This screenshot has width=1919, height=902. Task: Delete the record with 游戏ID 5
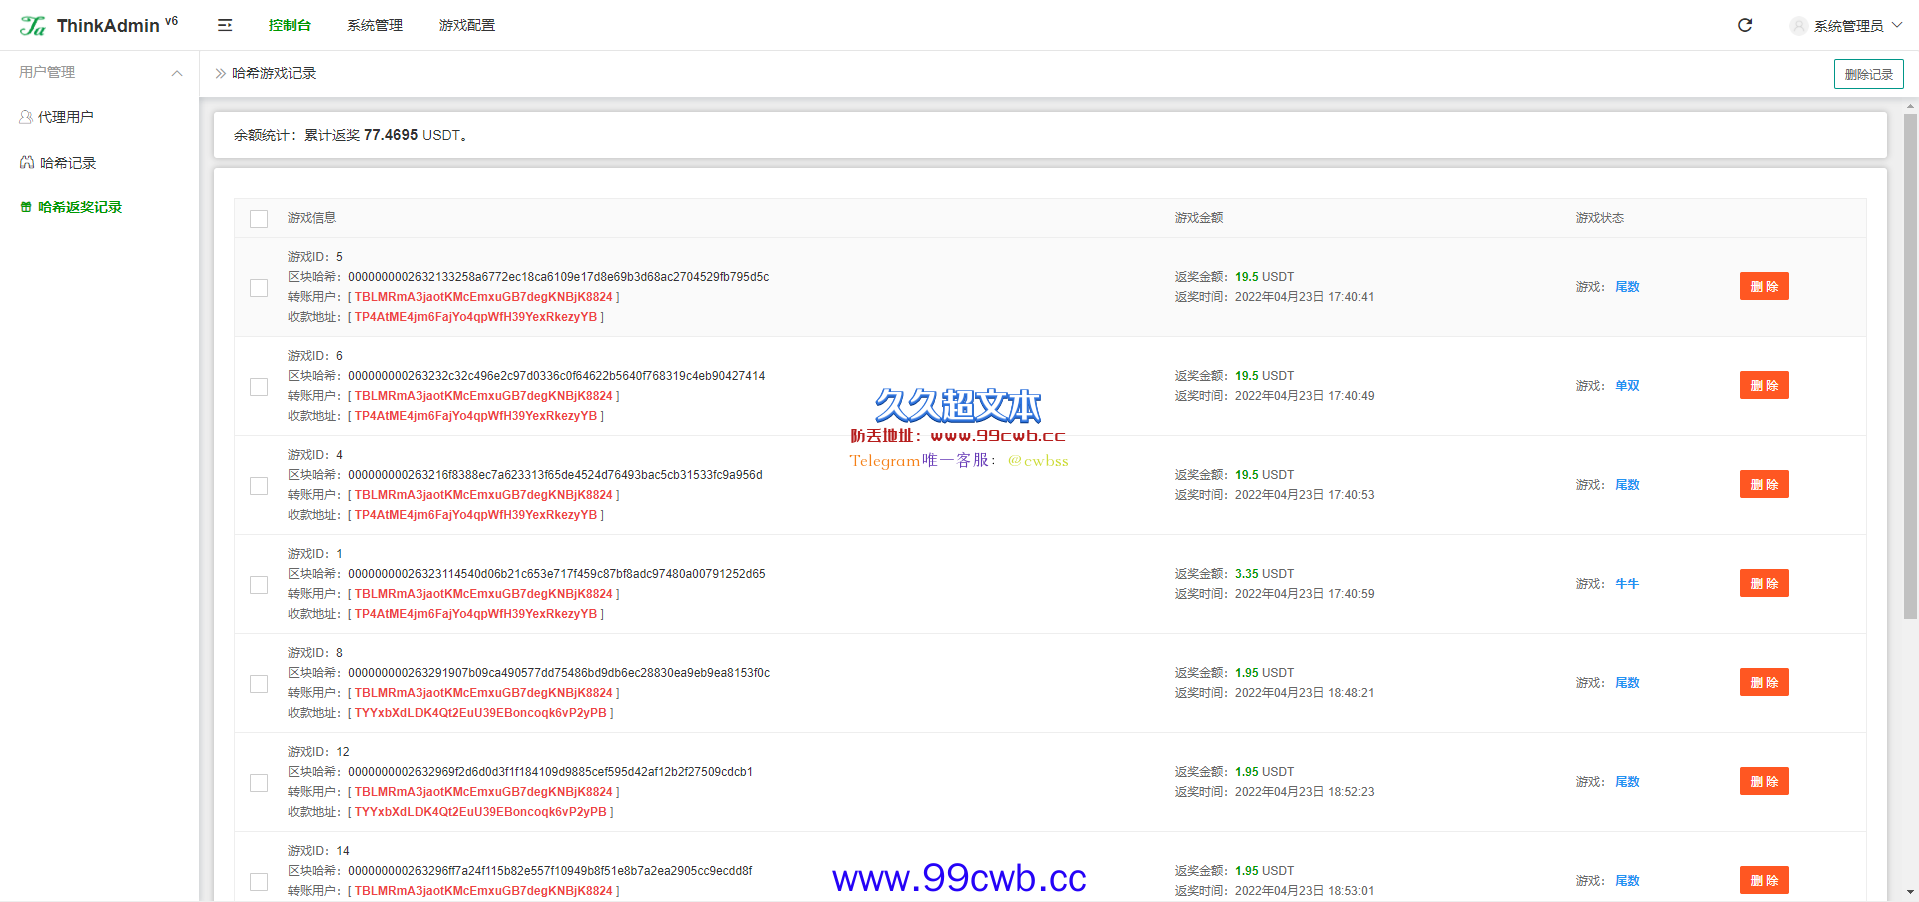tap(1764, 286)
